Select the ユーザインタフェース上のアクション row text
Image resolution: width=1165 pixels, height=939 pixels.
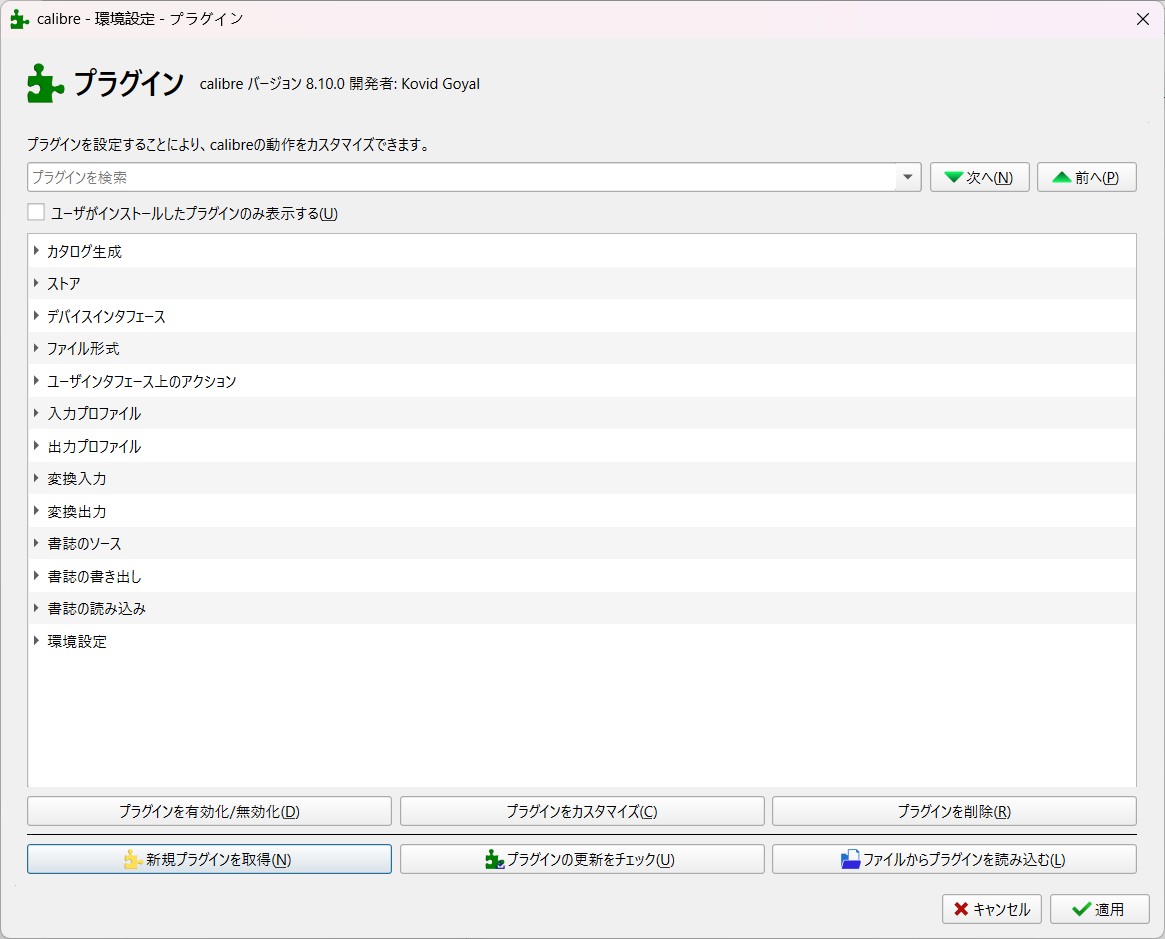pos(141,381)
